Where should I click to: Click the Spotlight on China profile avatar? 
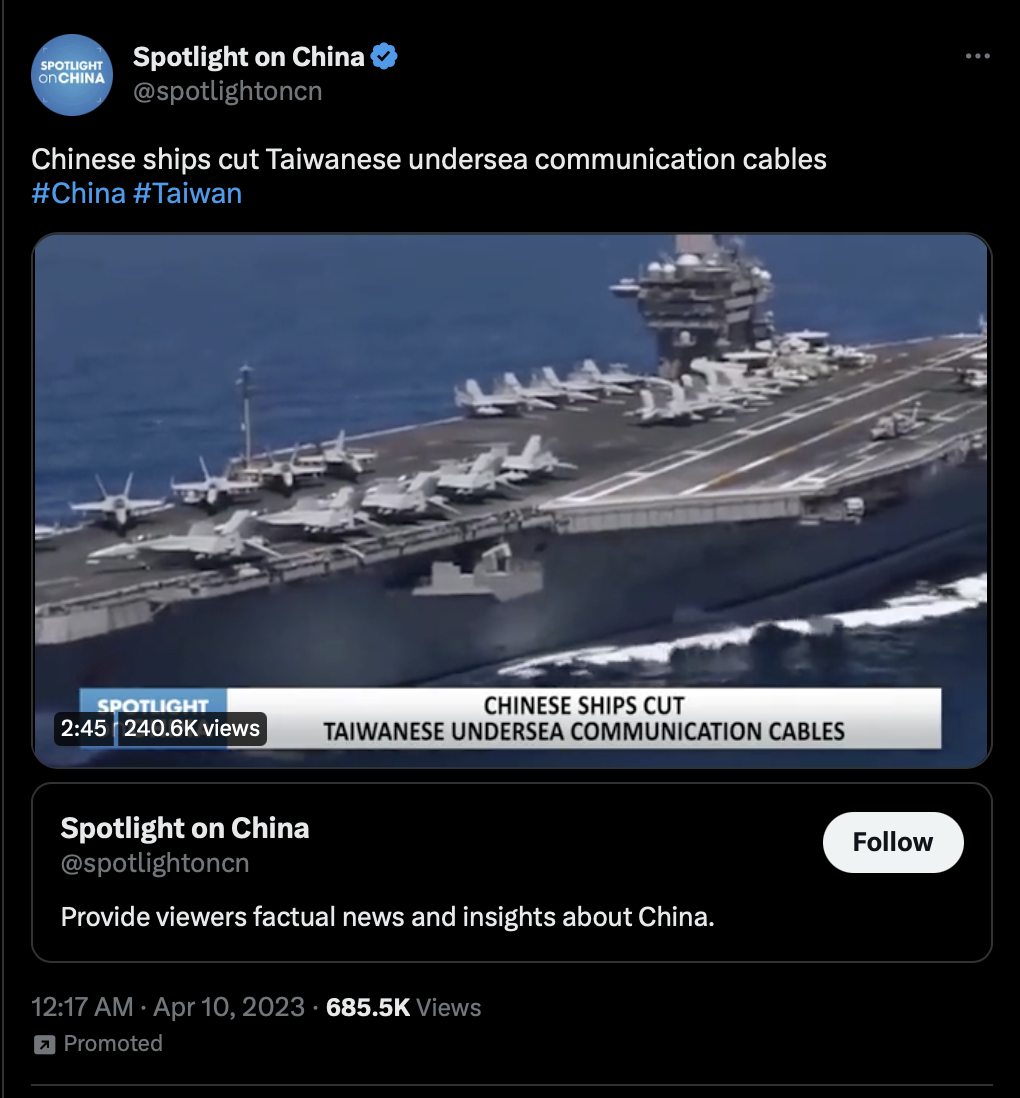72,74
